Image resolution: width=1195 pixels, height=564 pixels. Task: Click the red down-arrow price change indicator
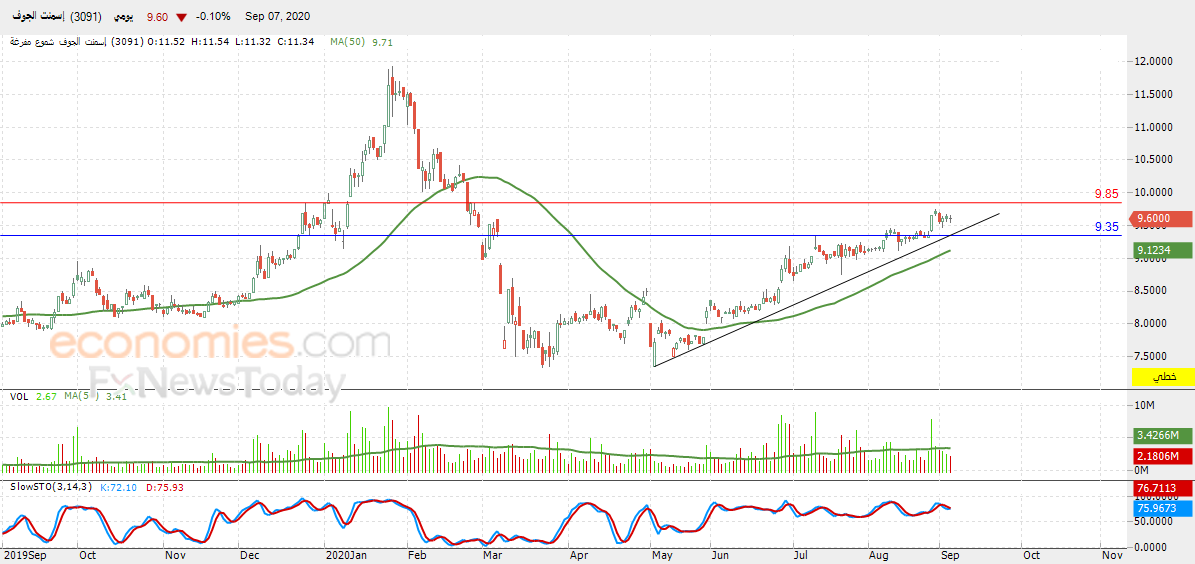coord(181,17)
